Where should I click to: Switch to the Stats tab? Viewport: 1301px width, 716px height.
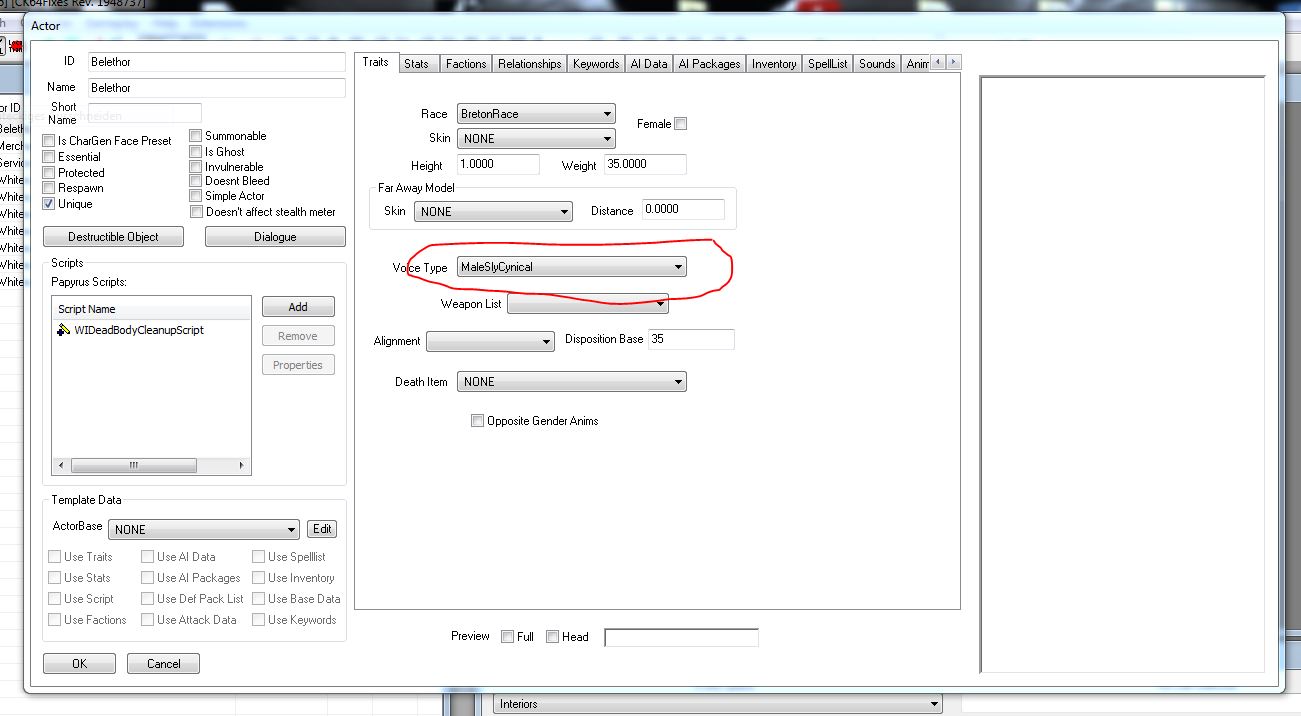416,64
